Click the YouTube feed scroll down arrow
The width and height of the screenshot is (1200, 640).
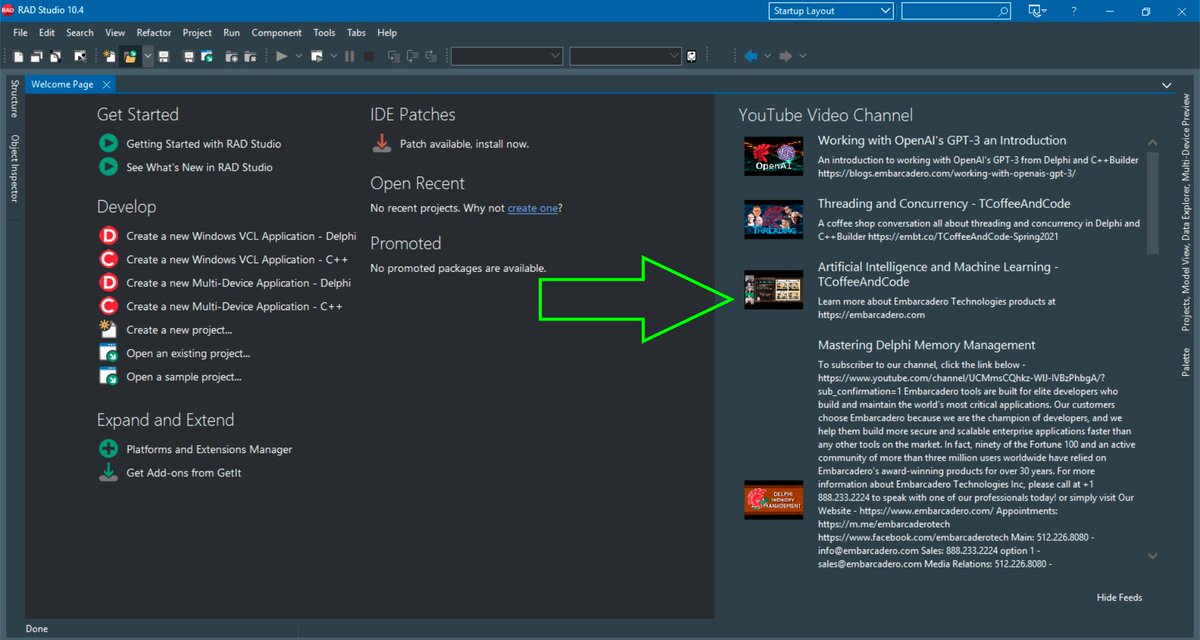(1152, 556)
